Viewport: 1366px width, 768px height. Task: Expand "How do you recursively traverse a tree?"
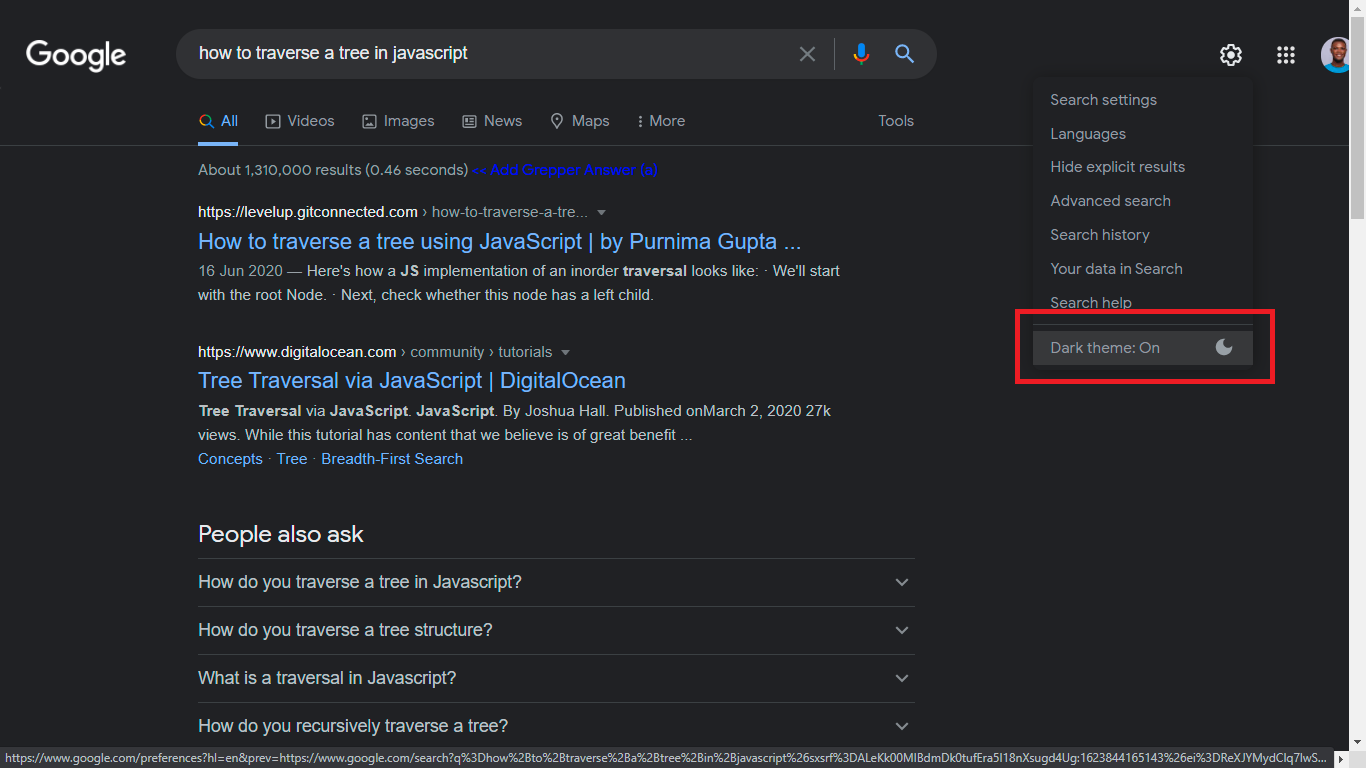point(556,726)
